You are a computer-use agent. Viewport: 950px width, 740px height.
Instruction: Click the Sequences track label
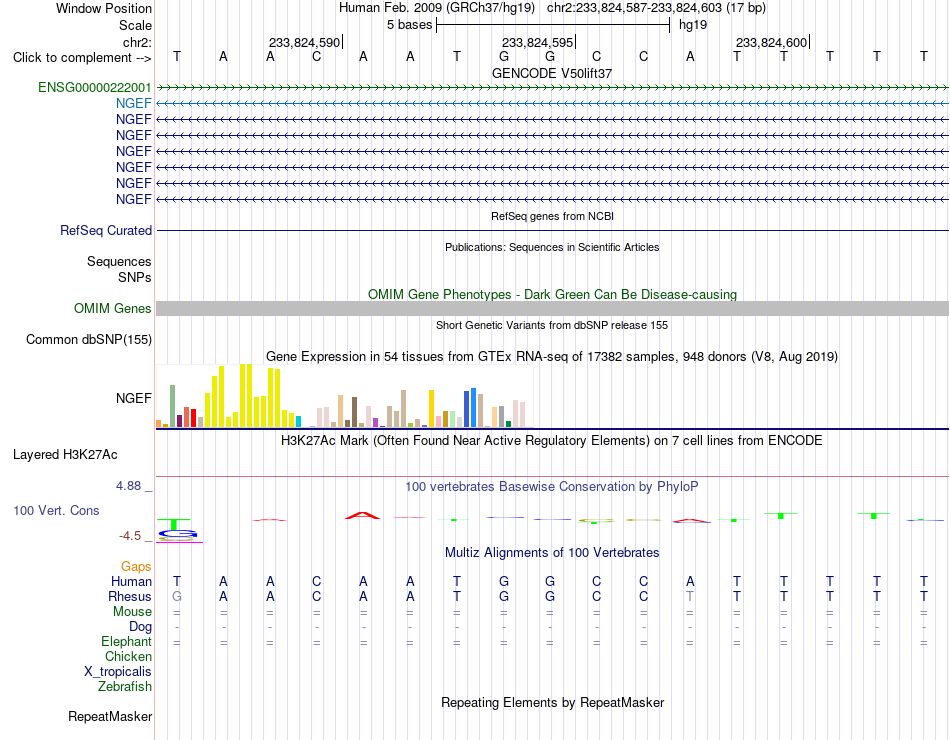119,261
